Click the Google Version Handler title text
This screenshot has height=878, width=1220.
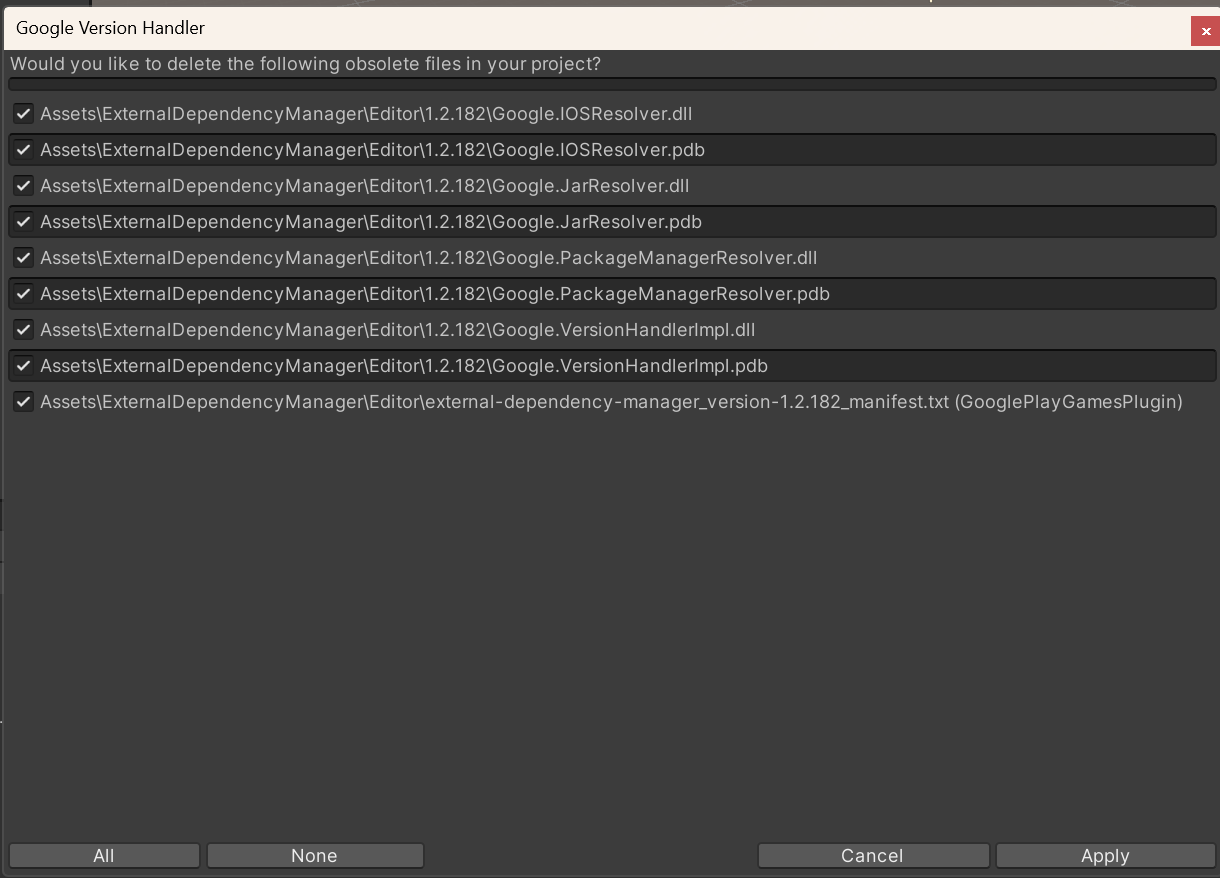[110, 28]
